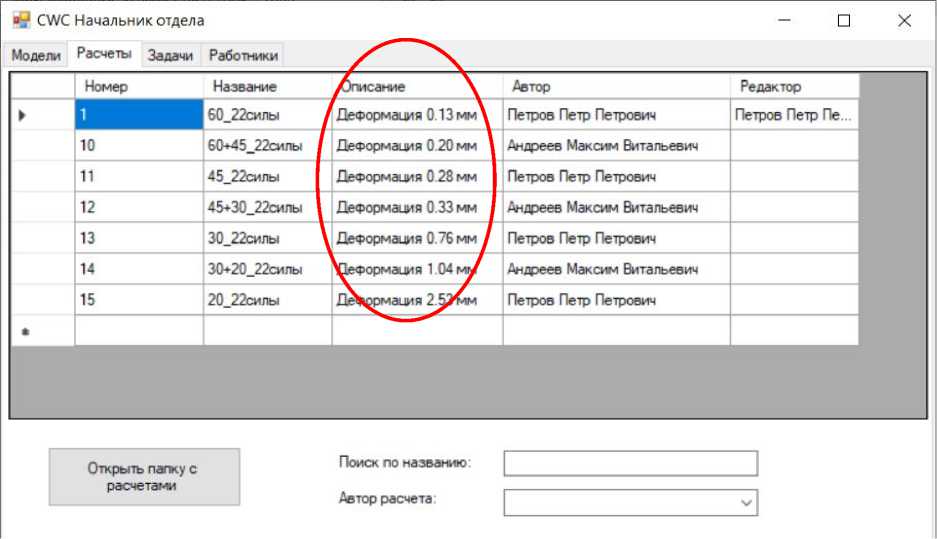
Task: Sort by the Название column header
Action: point(267,87)
